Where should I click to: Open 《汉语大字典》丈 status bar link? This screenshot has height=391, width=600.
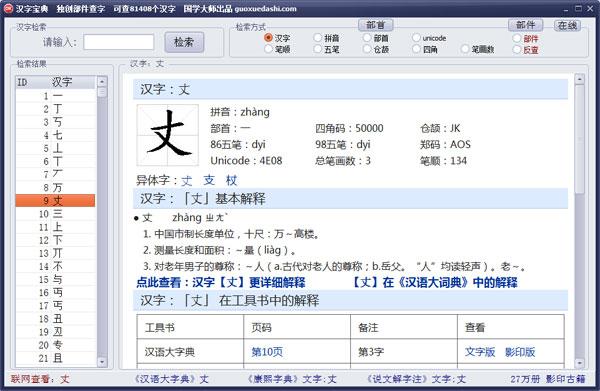pos(171,379)
